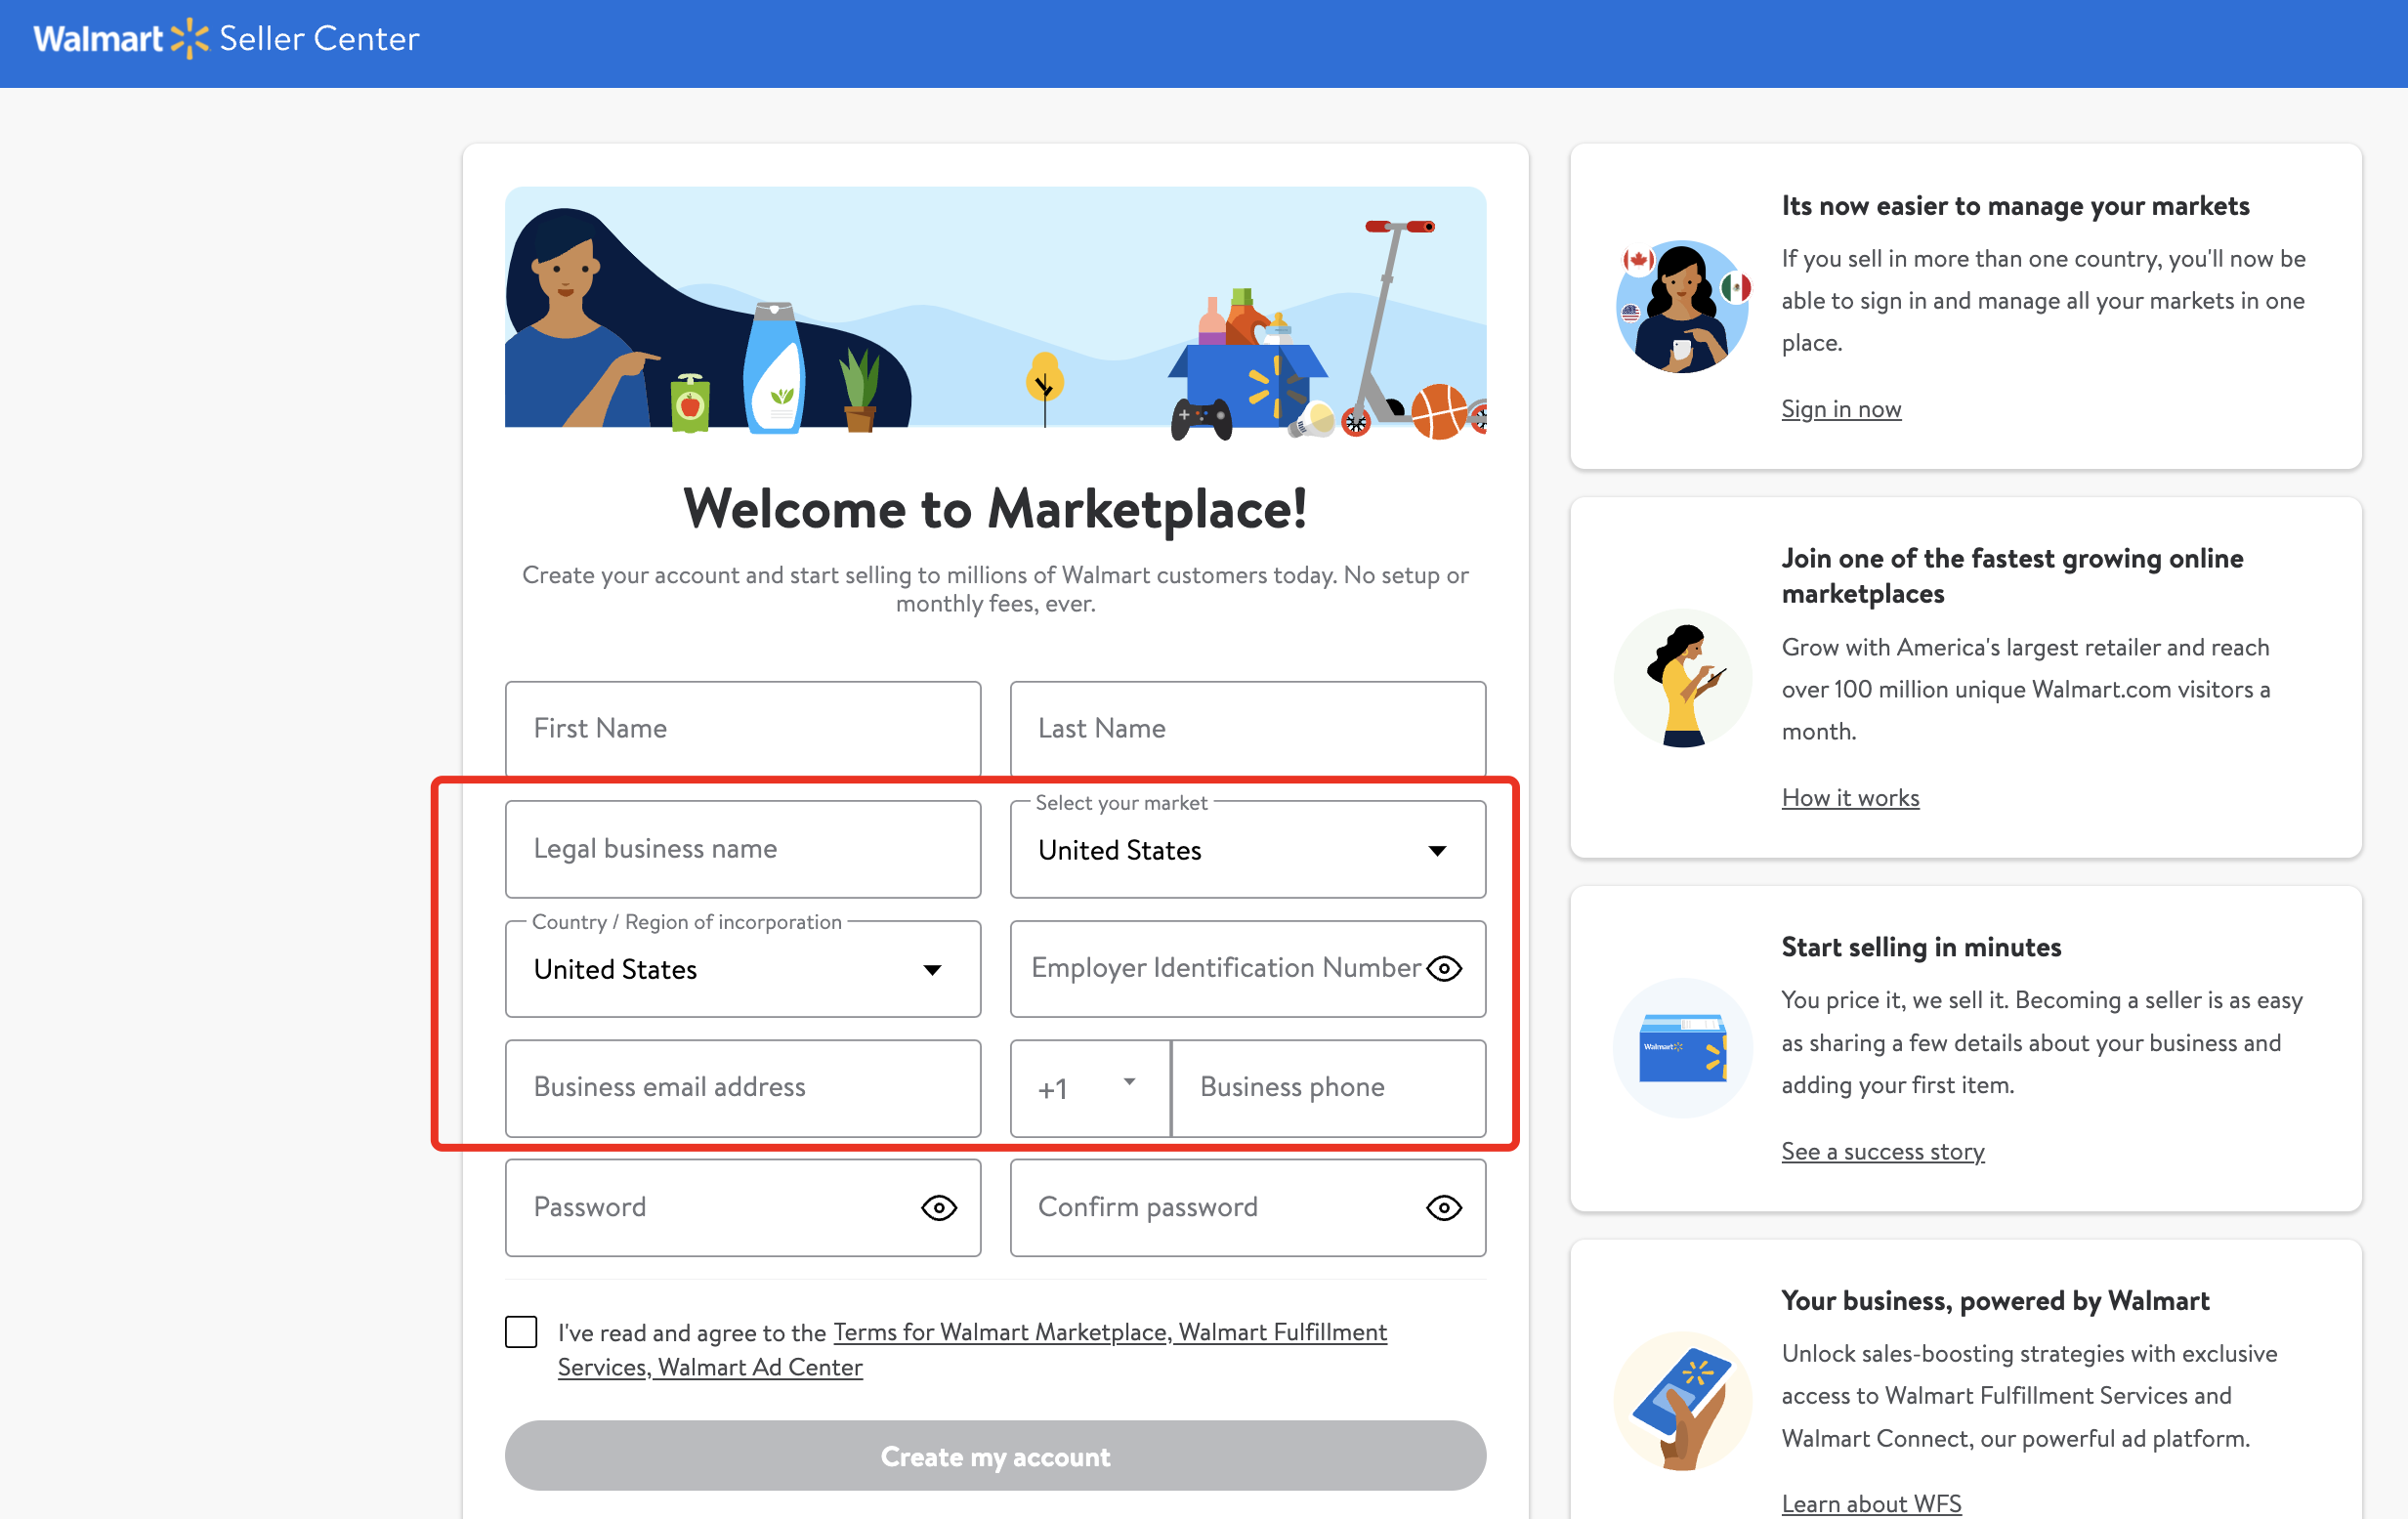Viewport: 2408px width, 1519px height.
Task: Open the Select your market dropdown
Action: pyautogui.click(x=1247, y=850)
